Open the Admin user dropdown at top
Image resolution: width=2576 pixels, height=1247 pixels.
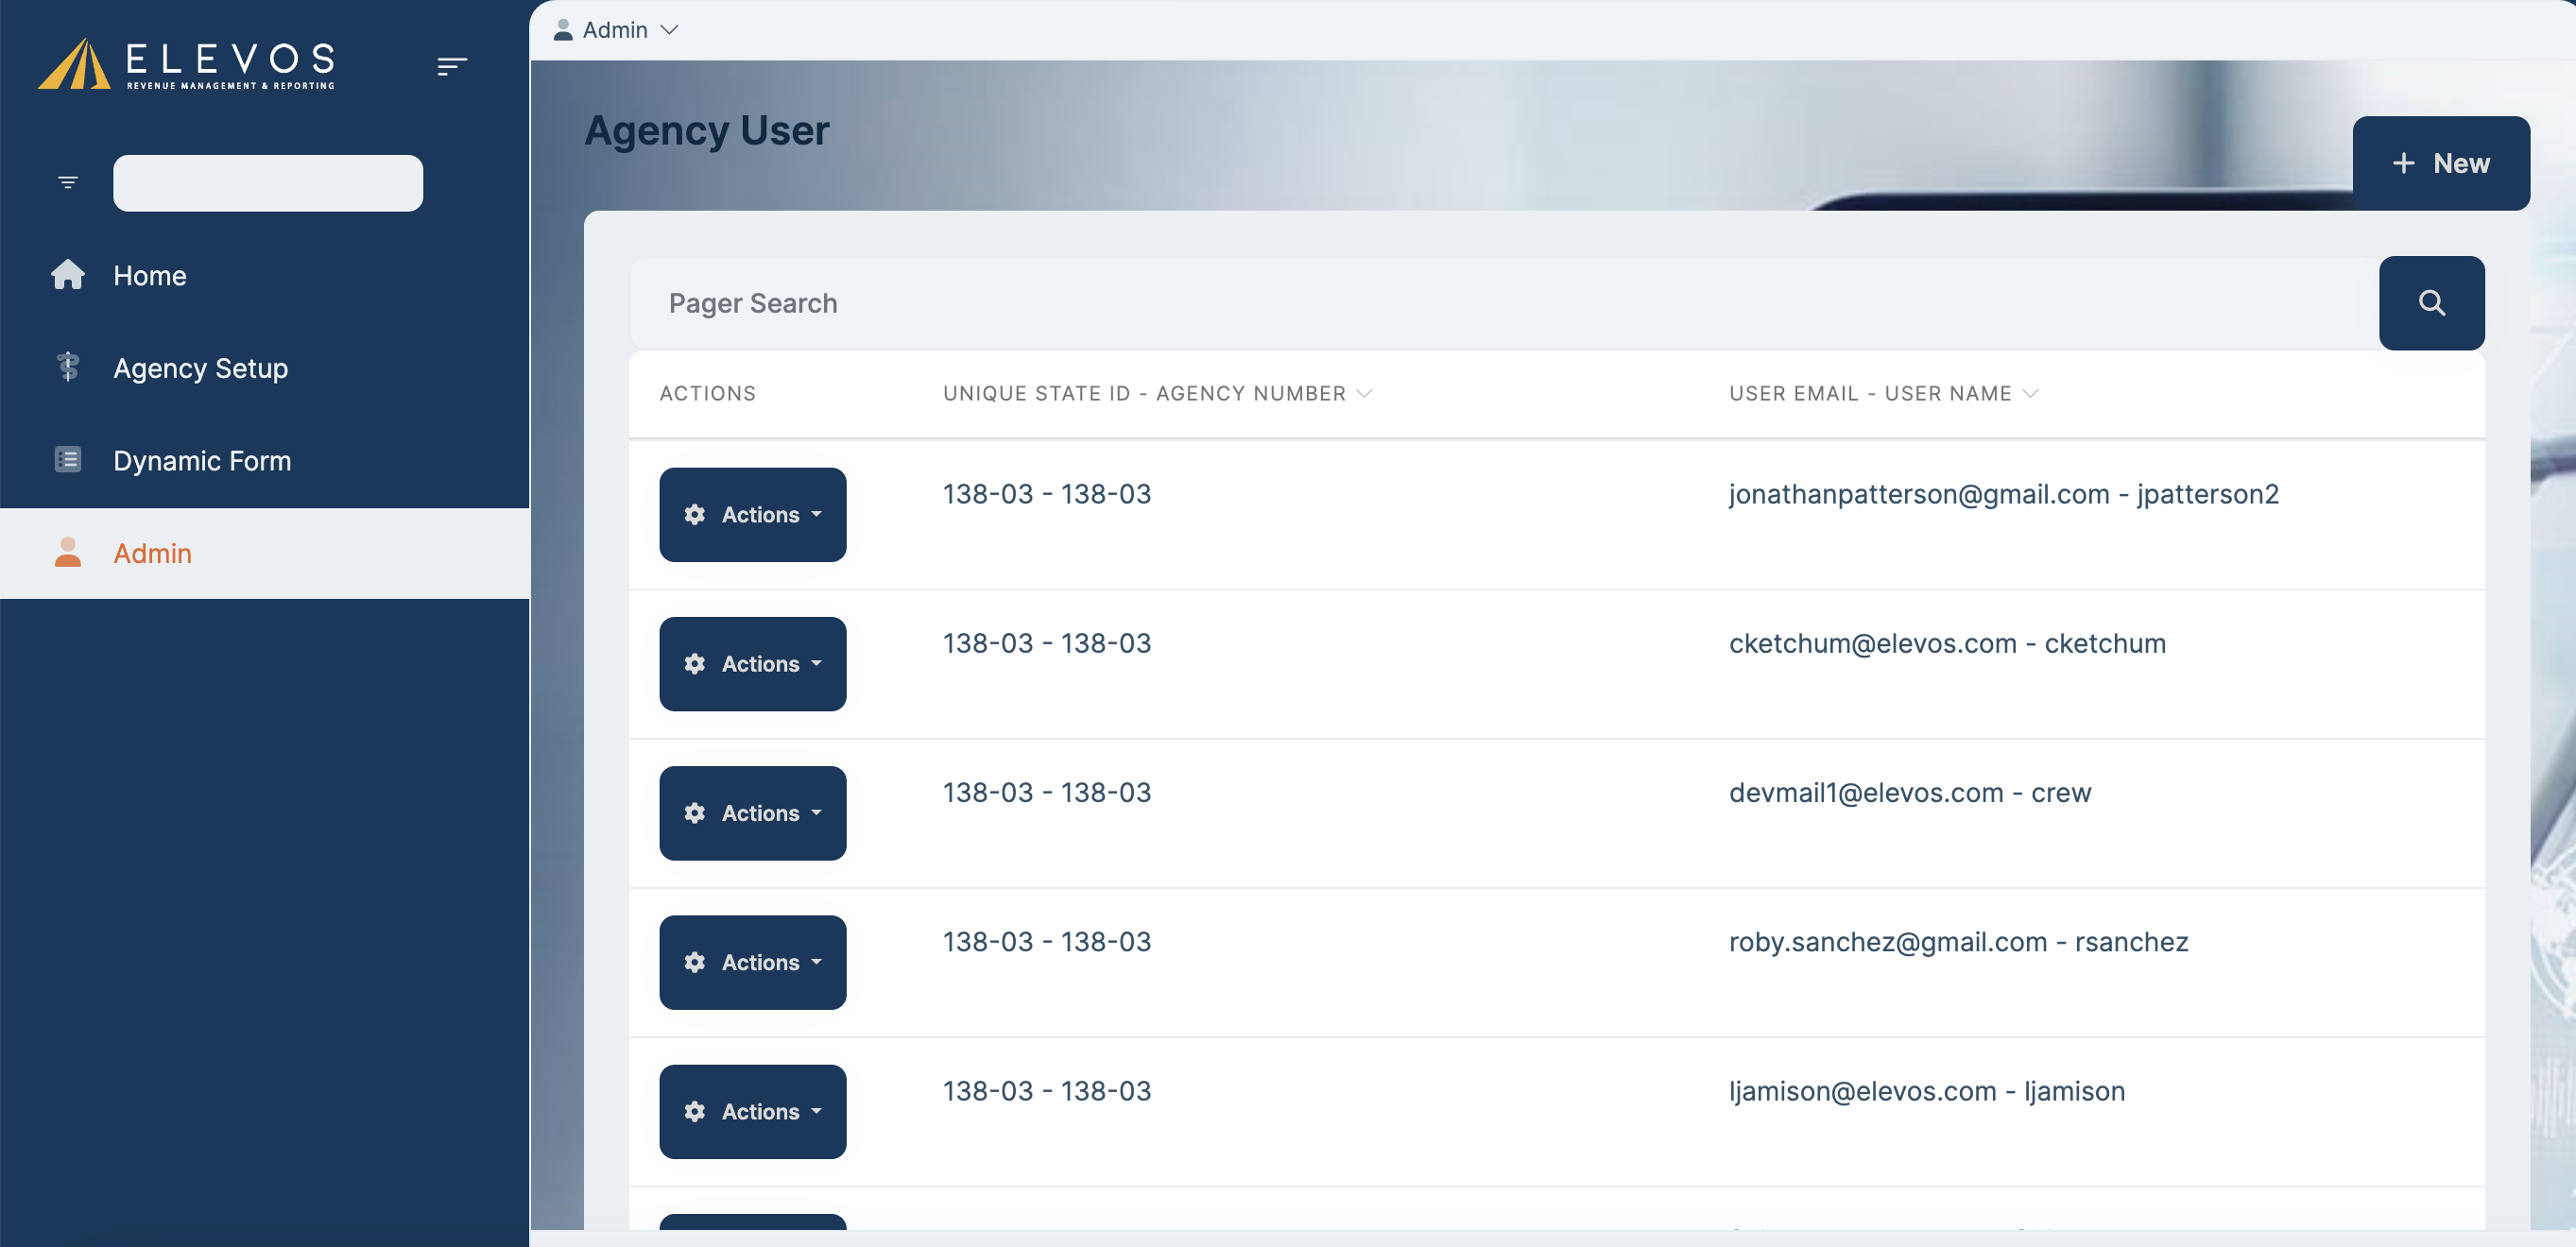[x=616, y=30]
